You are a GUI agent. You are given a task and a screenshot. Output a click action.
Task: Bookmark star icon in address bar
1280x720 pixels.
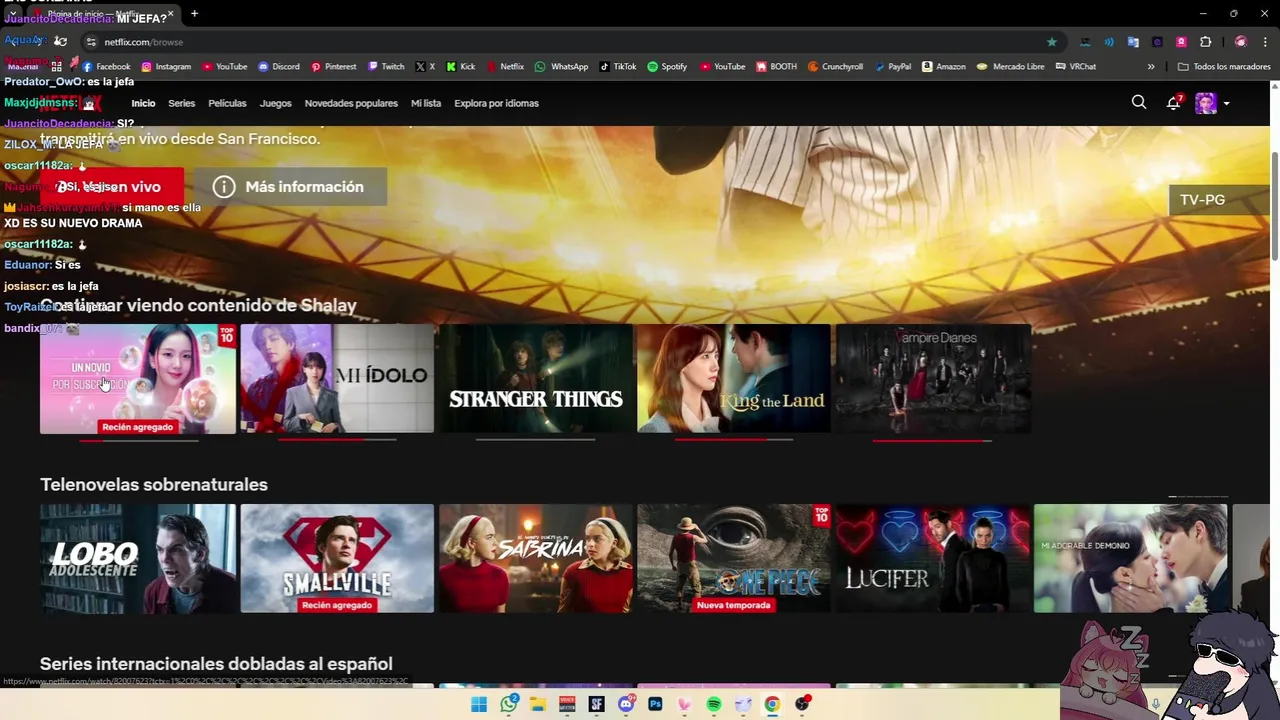point(1051,42)
